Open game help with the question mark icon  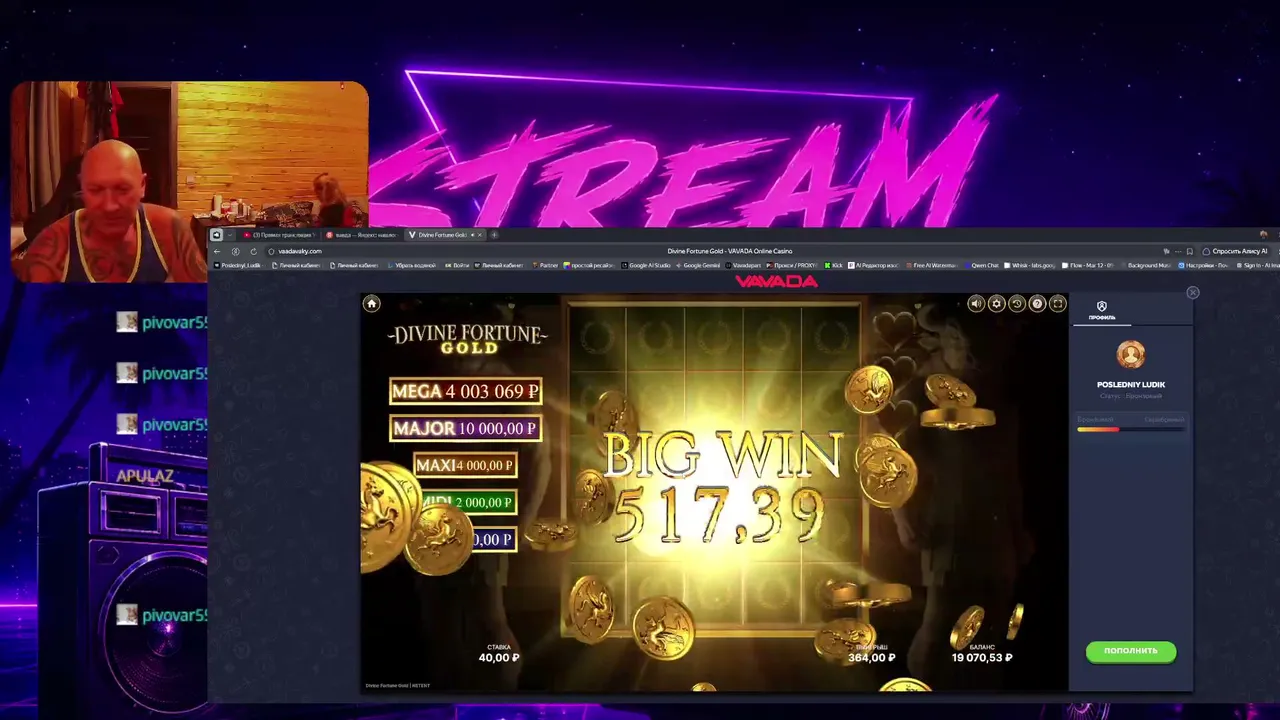coord(1037,304)
